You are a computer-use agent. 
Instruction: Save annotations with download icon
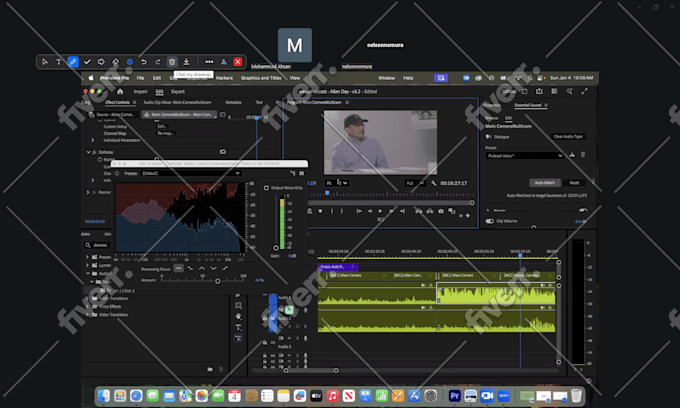186,62
